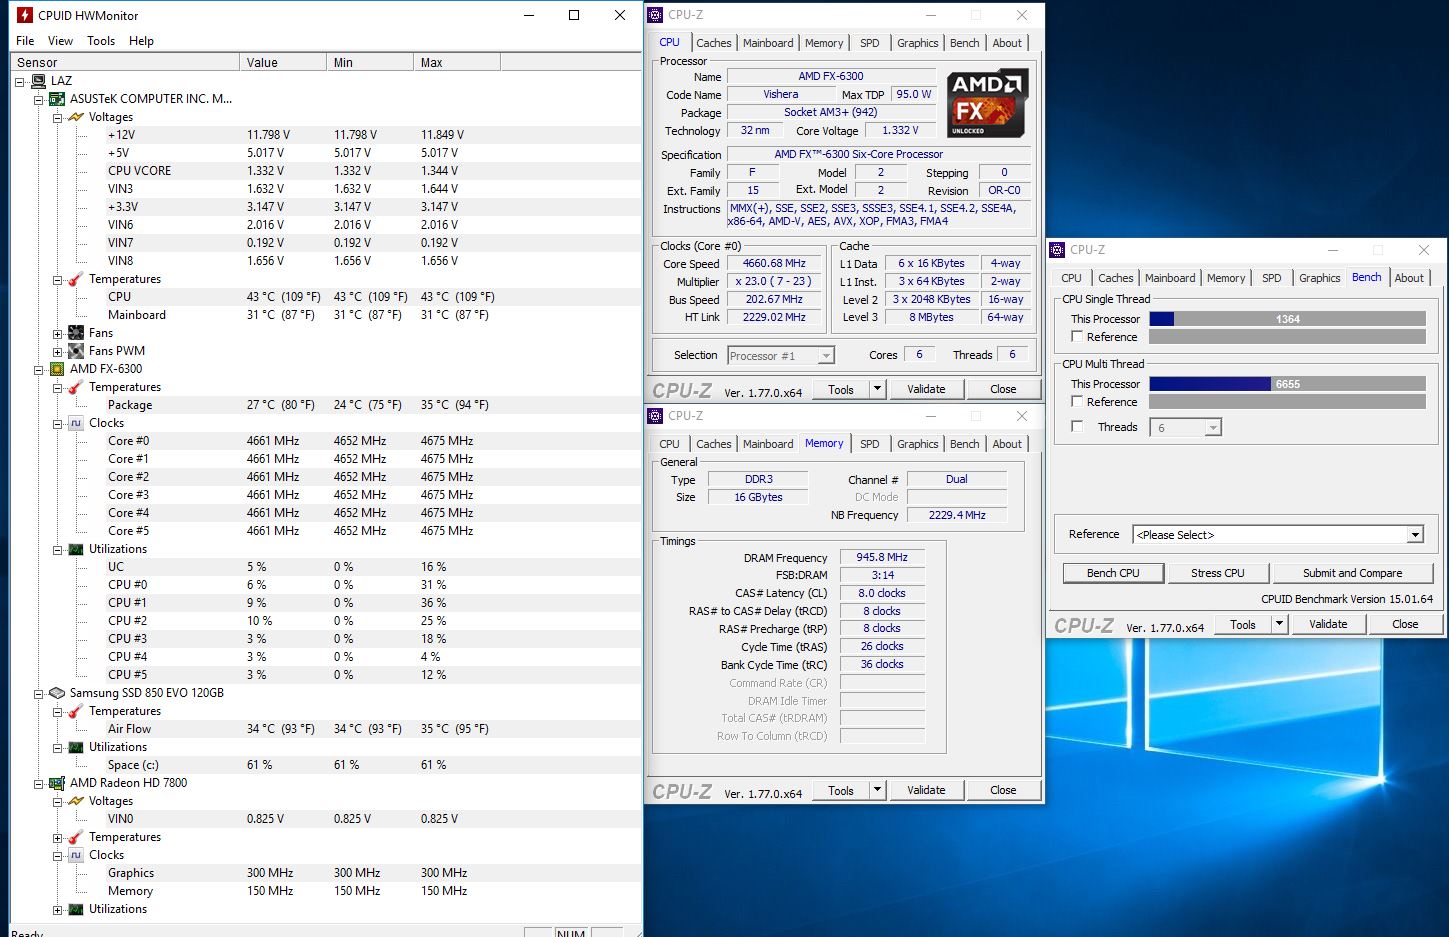Click Utilizations icon under Samsung SSD

[x=76, y=747]
